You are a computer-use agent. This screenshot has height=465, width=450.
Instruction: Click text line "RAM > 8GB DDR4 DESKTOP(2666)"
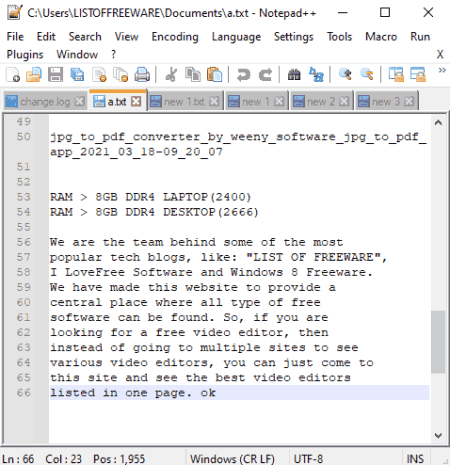(x=154, y=212)
